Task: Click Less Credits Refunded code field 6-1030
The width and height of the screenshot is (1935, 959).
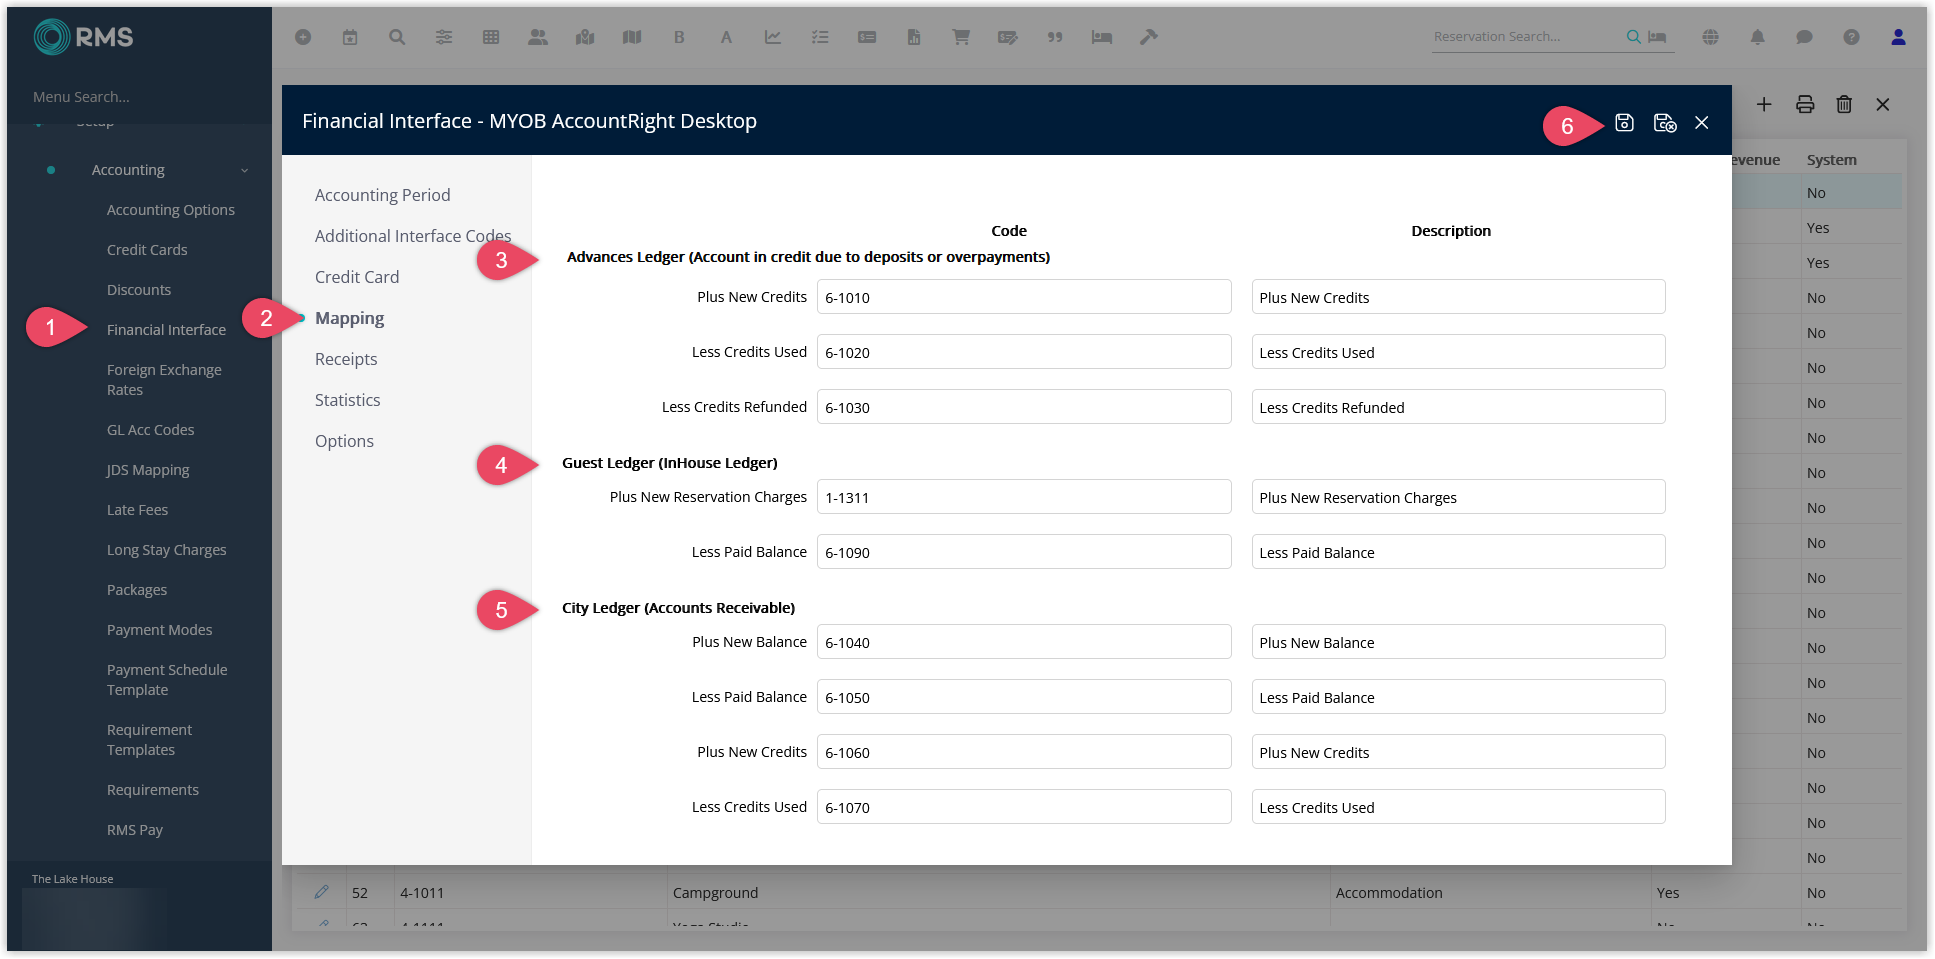Action: click(x=1024, y=407)
